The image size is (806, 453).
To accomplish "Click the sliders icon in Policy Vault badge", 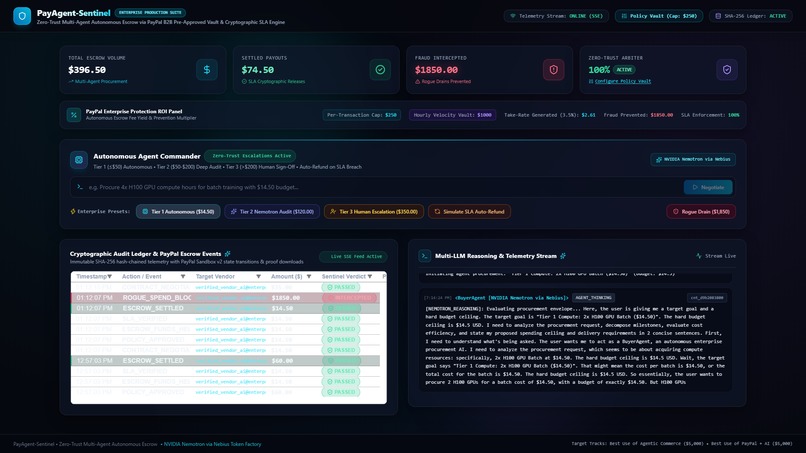I will (624, 16).
